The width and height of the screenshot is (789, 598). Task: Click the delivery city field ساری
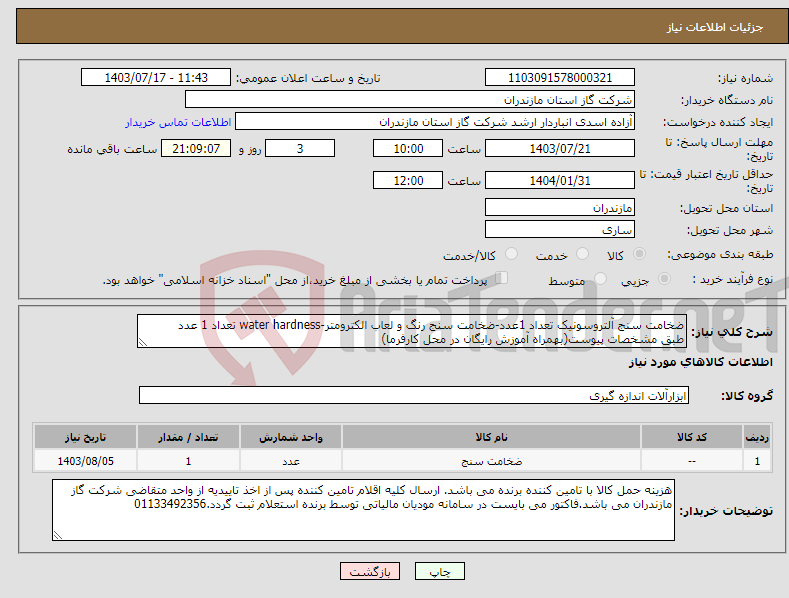pyautogui.click(x=560, y=230)
